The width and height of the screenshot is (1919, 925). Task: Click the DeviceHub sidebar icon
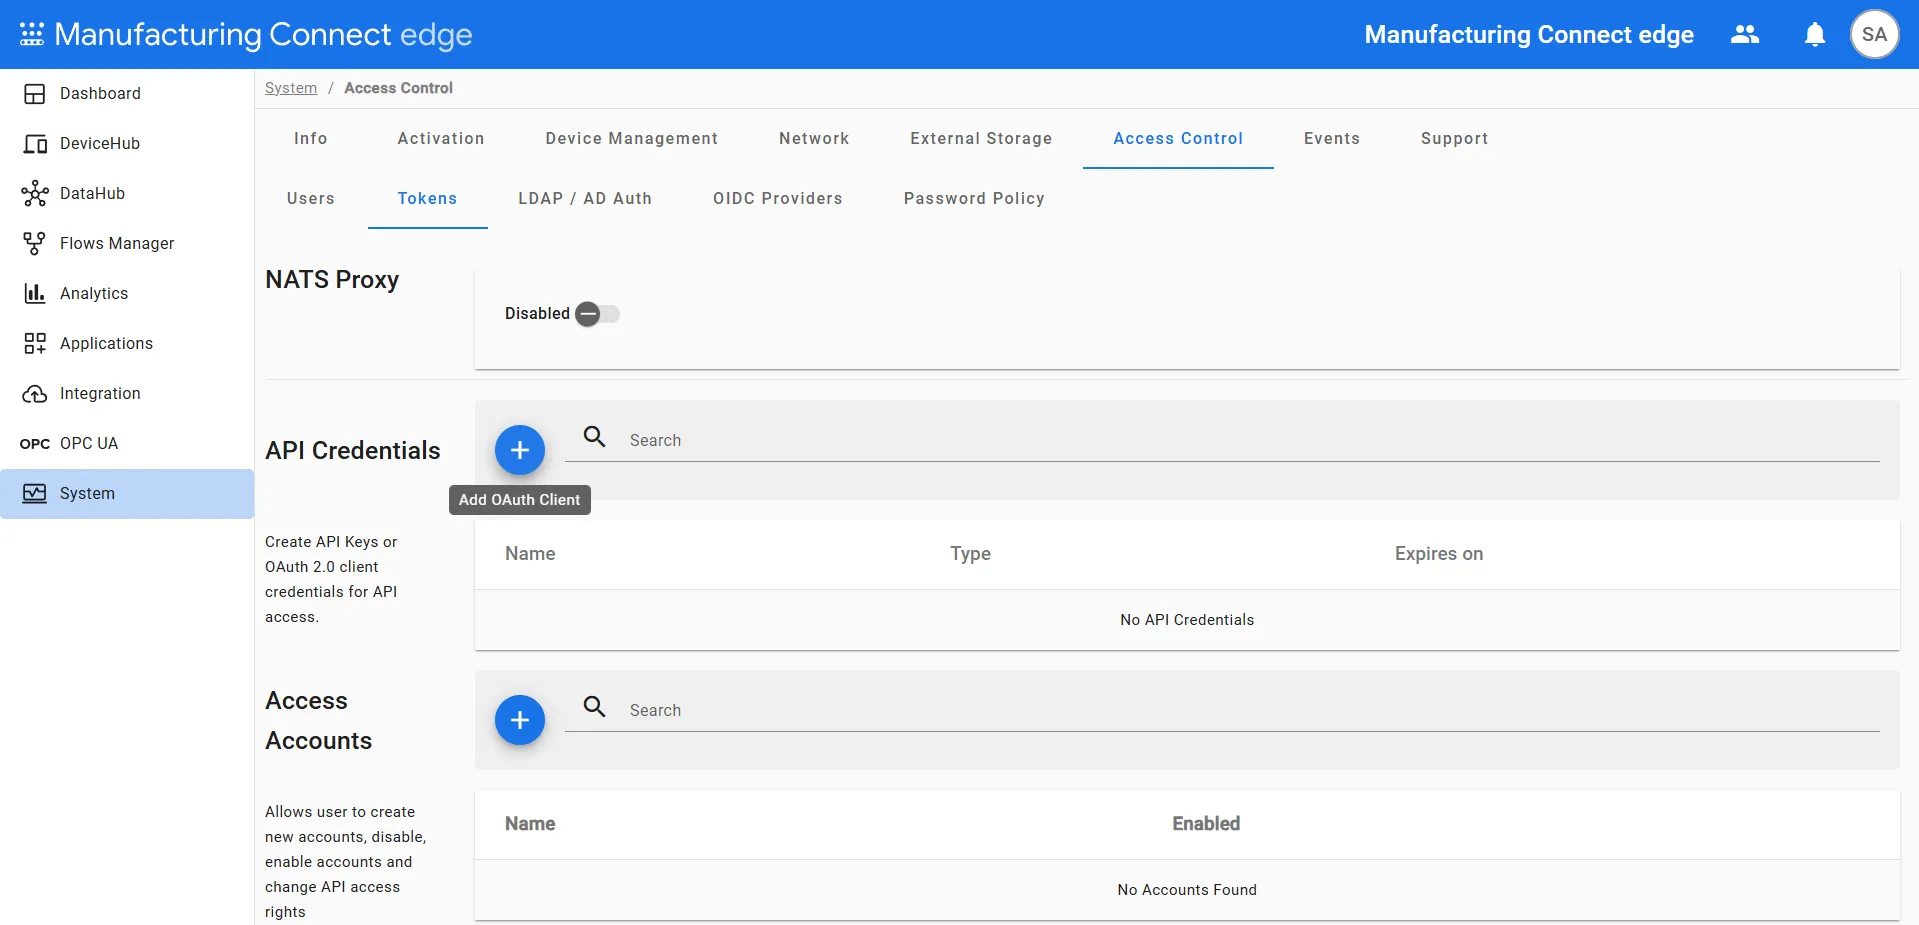[x=35, y=144]
